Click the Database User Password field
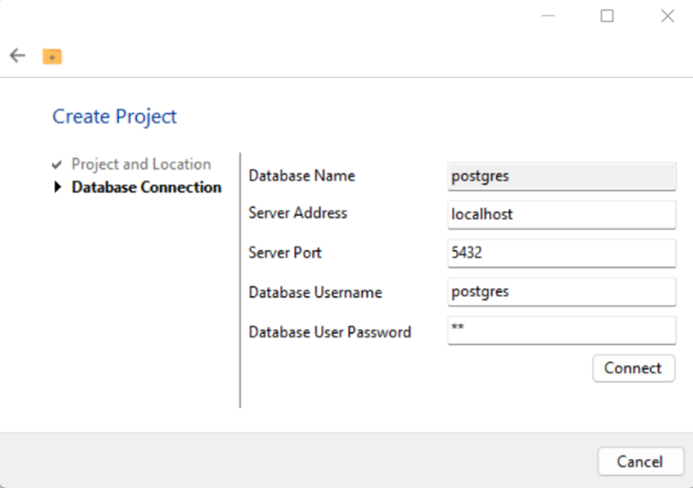The image size is (693, 488). pos(562,330)
